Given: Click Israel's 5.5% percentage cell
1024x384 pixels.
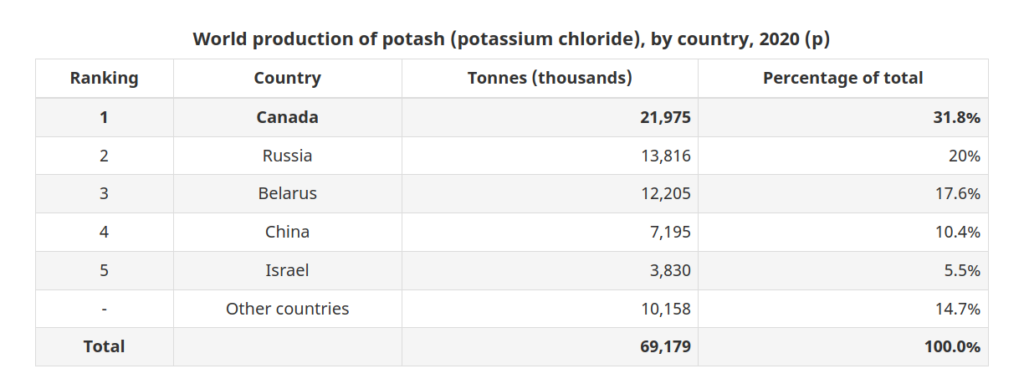Looking at the screenshot, I should click(962, 270).
